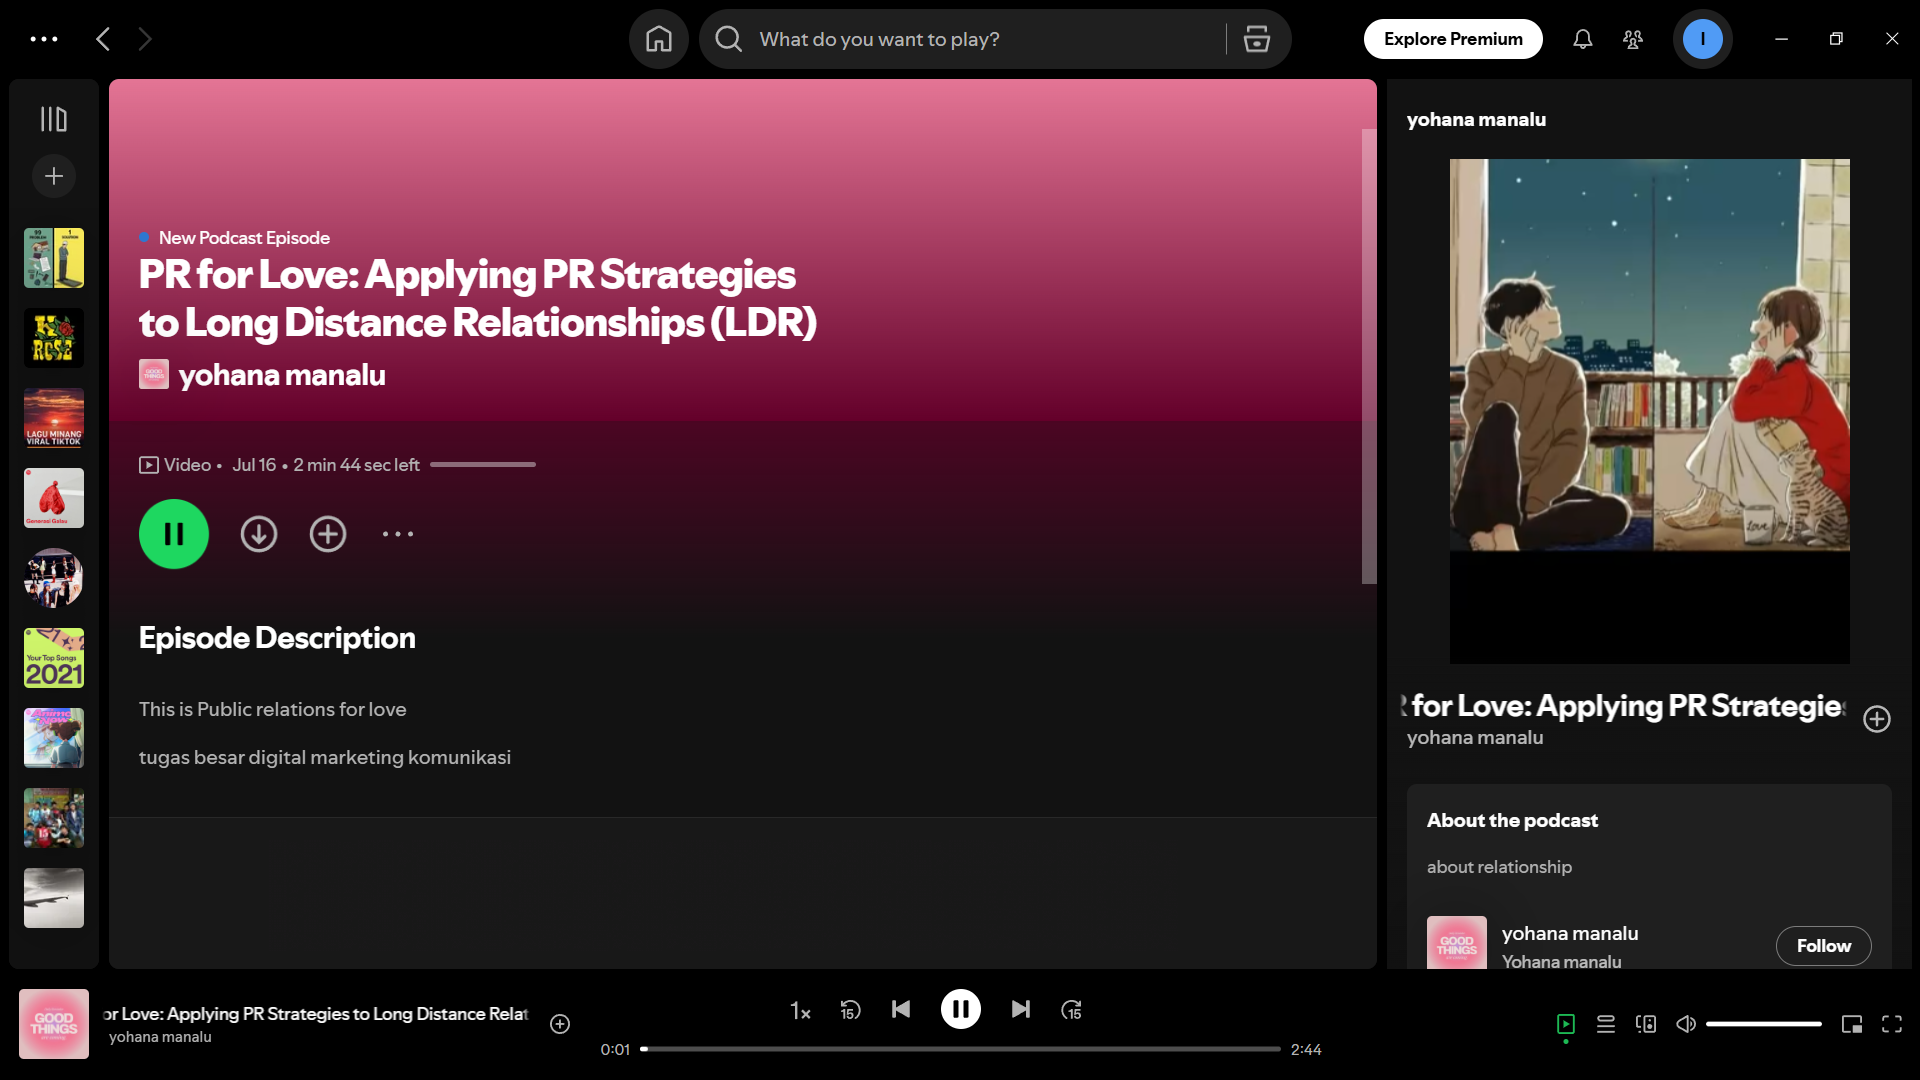
Task: Open the Friend Activity icon
Action: (x=1633, y=39)
